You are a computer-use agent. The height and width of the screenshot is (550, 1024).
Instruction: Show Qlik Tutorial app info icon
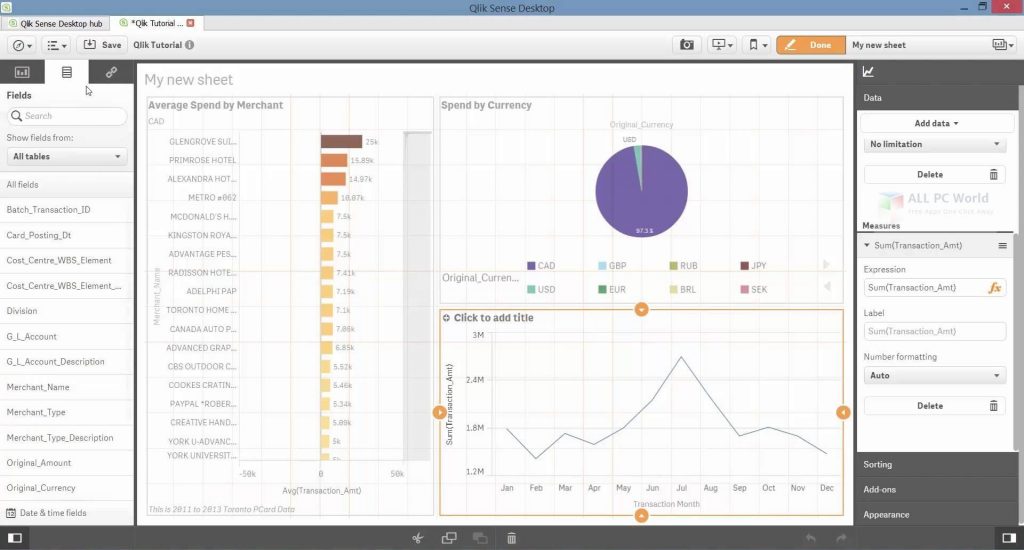189,45
